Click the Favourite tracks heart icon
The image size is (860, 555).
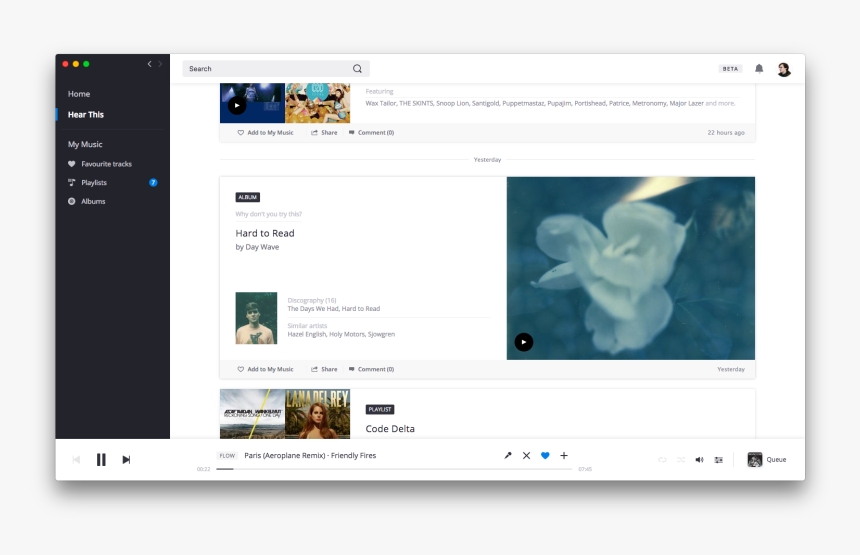point(71,164)
